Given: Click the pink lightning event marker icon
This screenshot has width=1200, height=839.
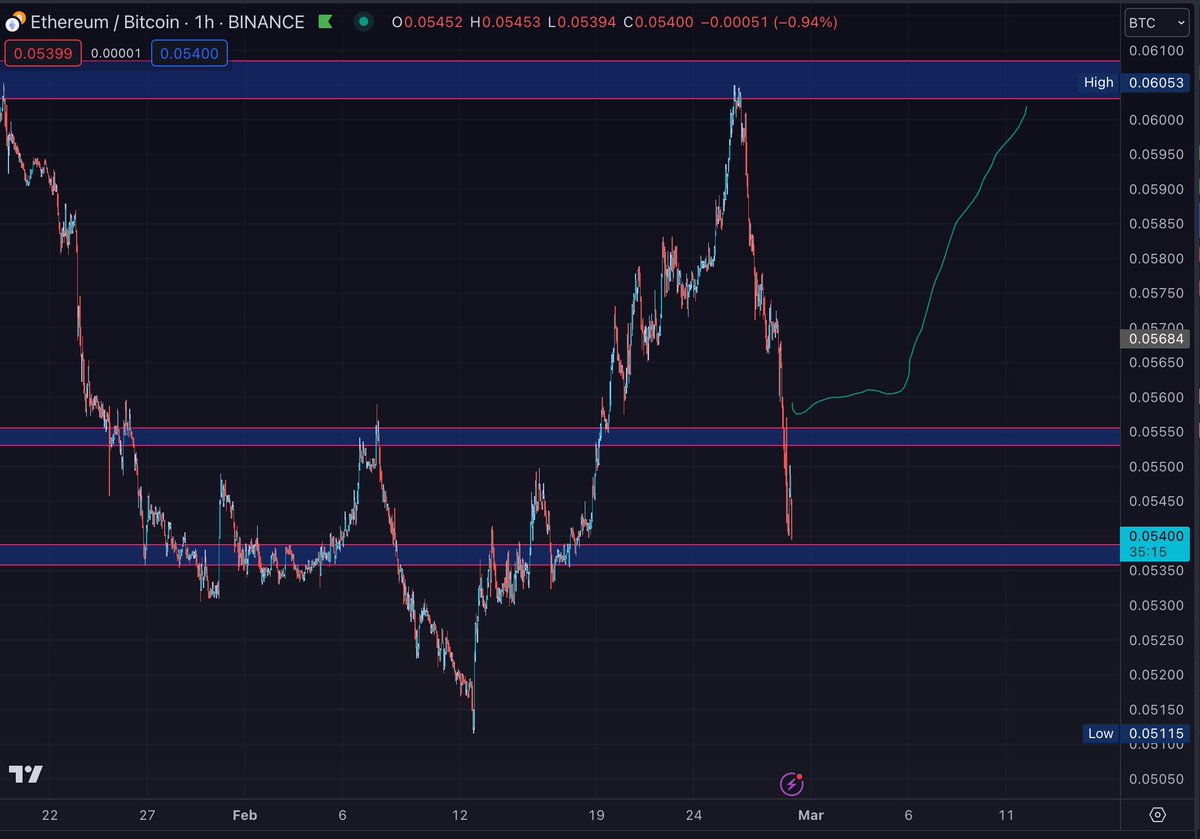Looking at the screenshot, I should (x=791, y=784).
